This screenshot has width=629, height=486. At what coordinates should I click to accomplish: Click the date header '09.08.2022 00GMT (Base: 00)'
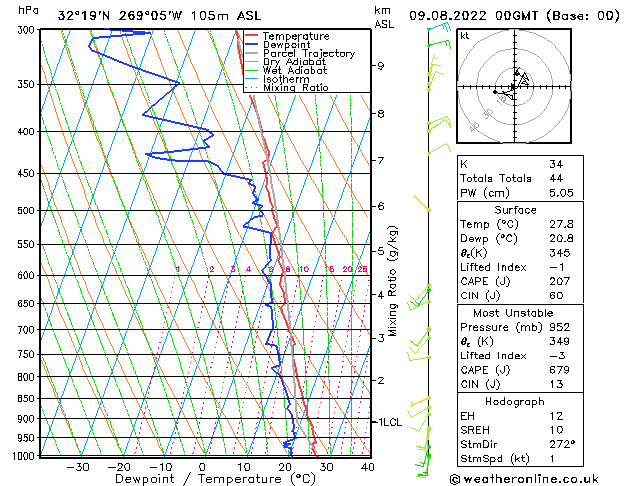point(514,16)
